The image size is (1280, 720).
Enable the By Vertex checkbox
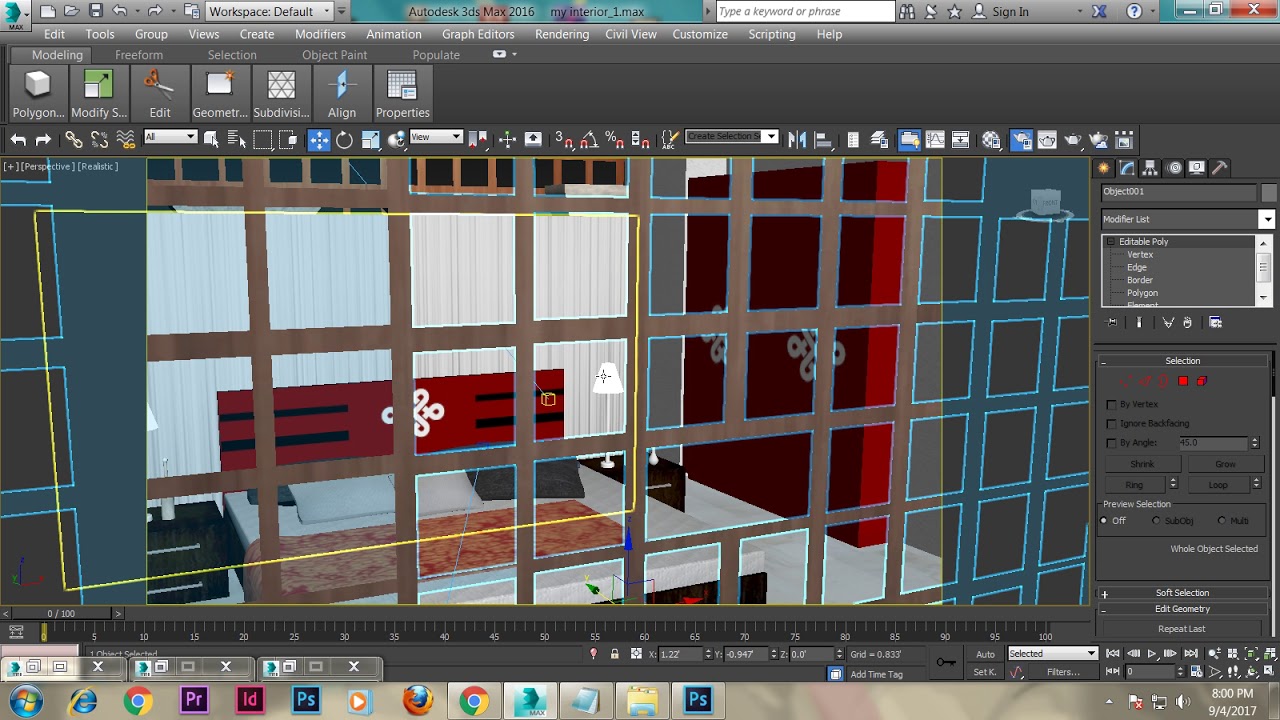tap(1111, 404)
